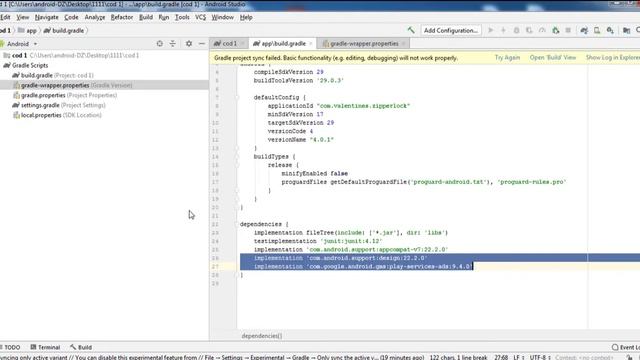640x360 pixels.
Task: Open the Window menu
Action: [x=222, y=17]
